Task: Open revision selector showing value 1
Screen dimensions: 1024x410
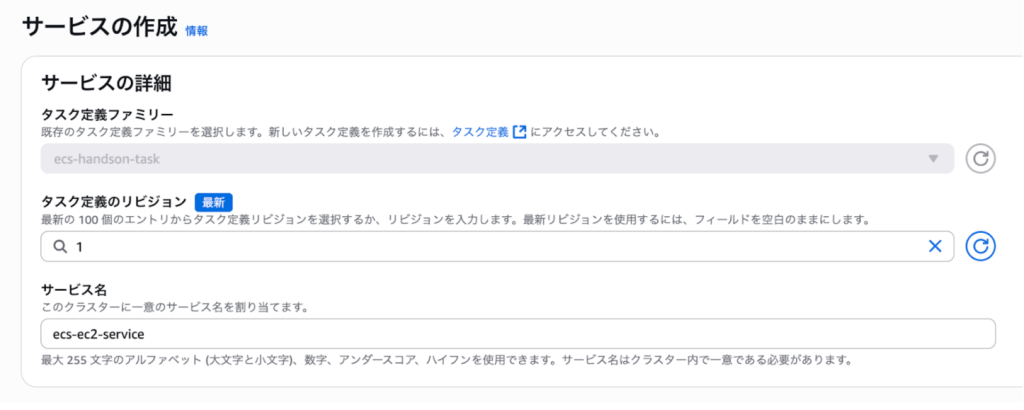Action: coord(490,246)
